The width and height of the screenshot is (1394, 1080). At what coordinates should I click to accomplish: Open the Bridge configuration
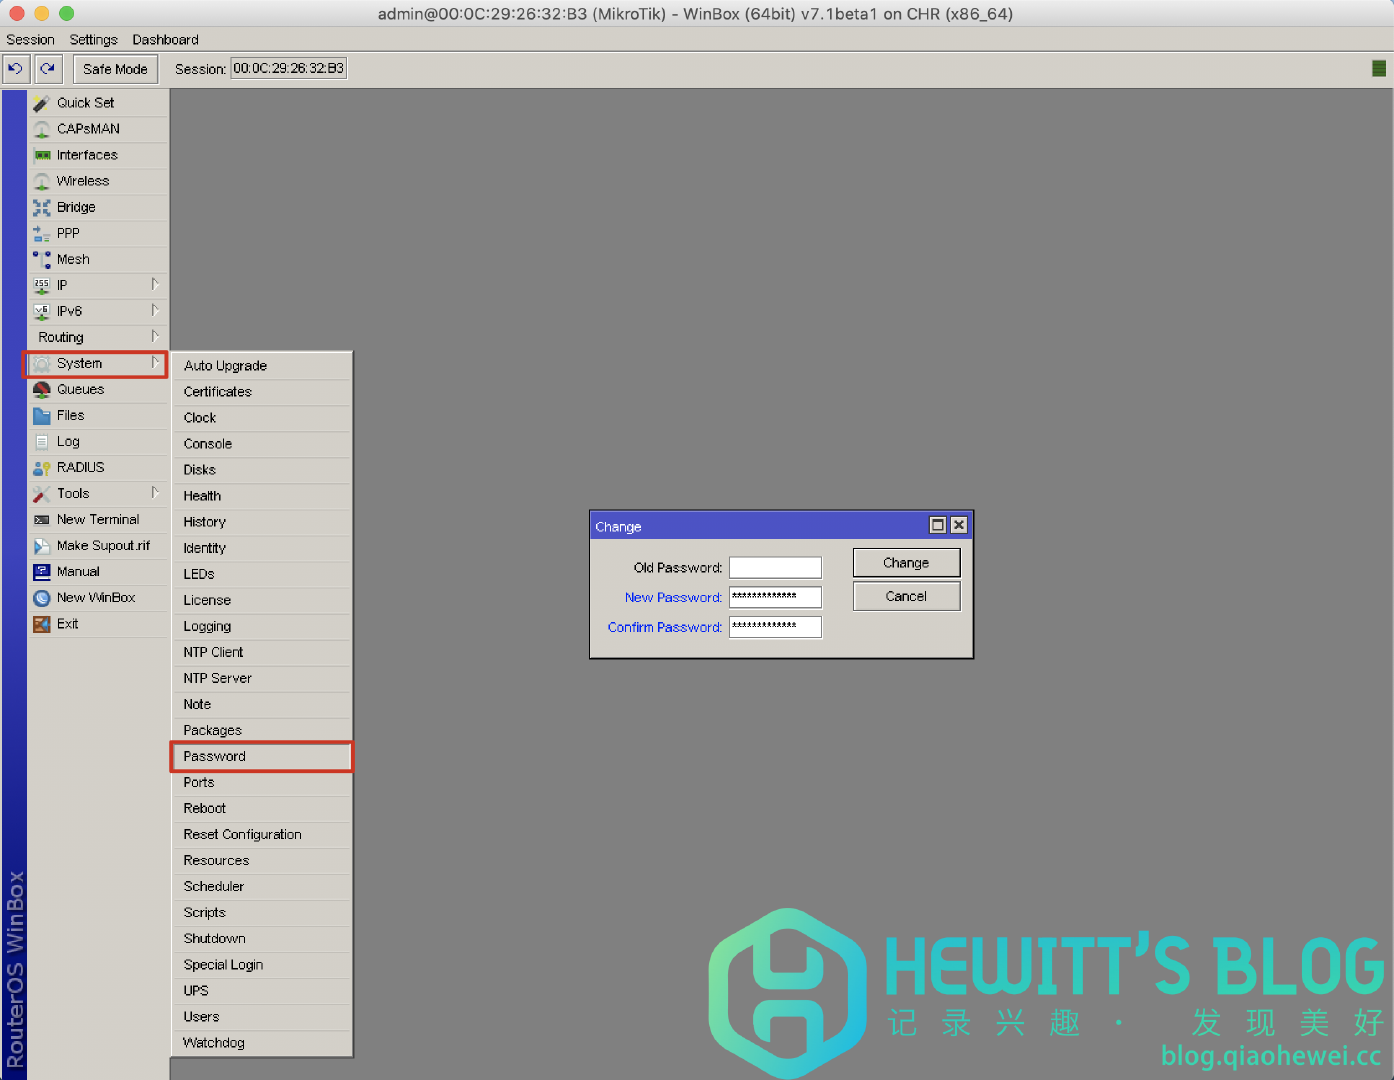pyautogui.click(x=75, y=207)
